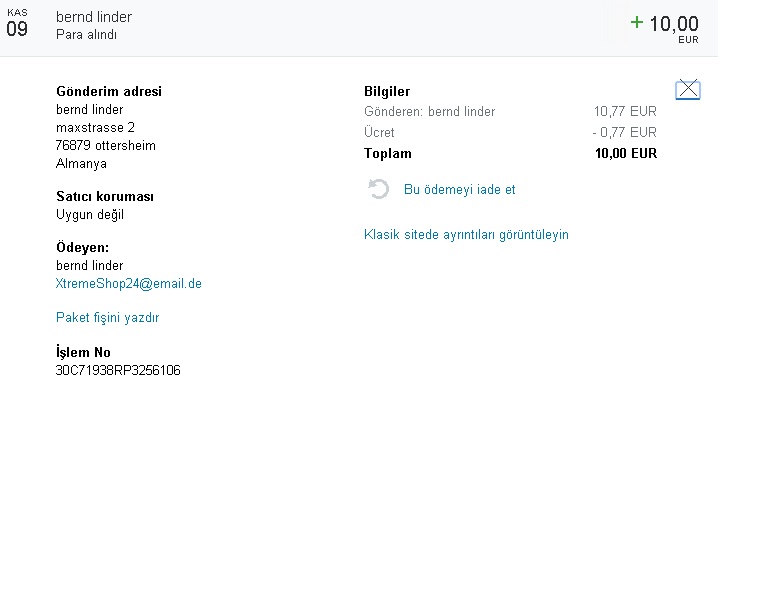This screenshot has width=768, height=614.
Task: Click the 'Para alındı' status text
Action: point(86,35)
